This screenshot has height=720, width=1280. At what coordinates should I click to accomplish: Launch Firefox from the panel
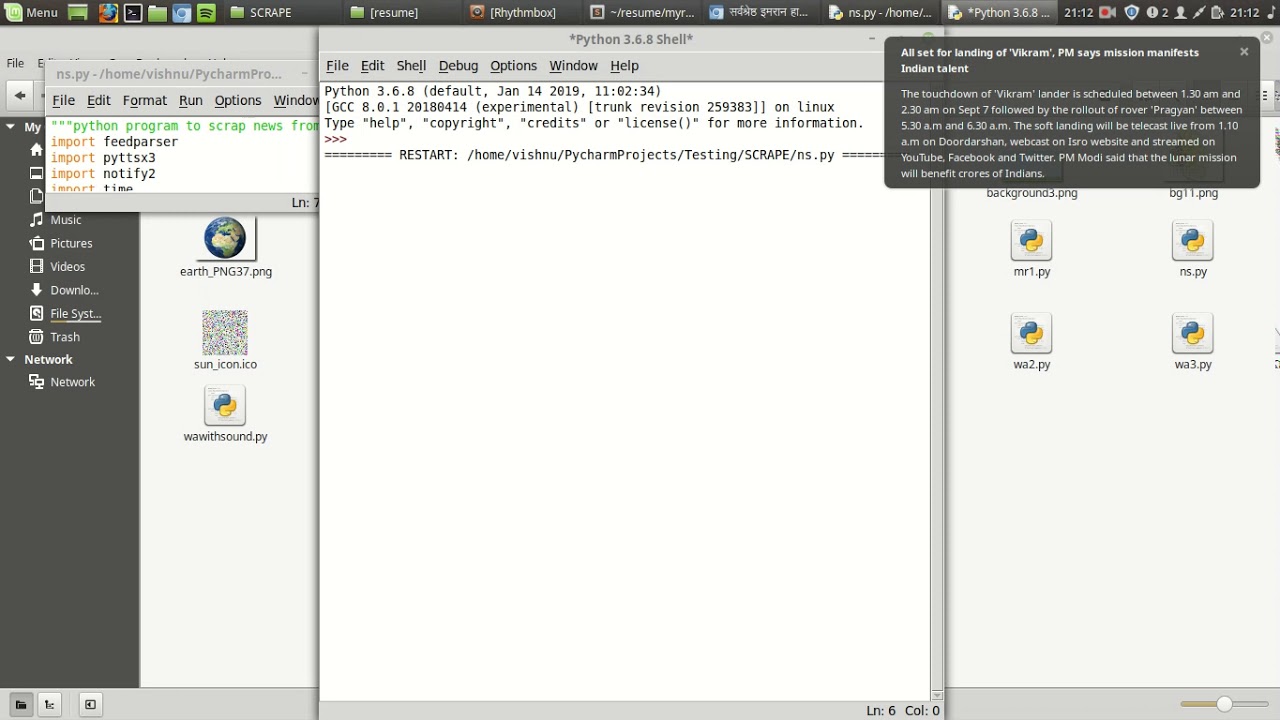tap(107, 13)
